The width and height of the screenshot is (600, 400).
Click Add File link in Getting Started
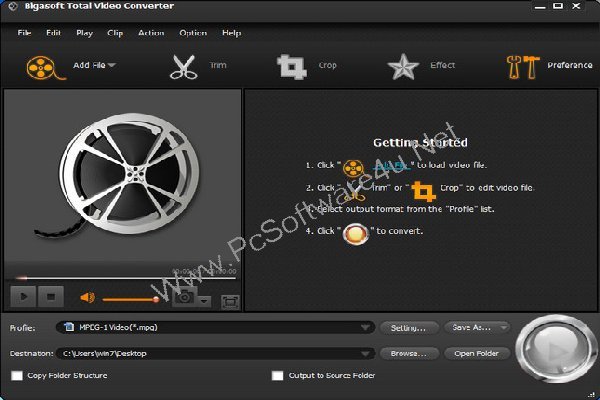click(391, 165)
